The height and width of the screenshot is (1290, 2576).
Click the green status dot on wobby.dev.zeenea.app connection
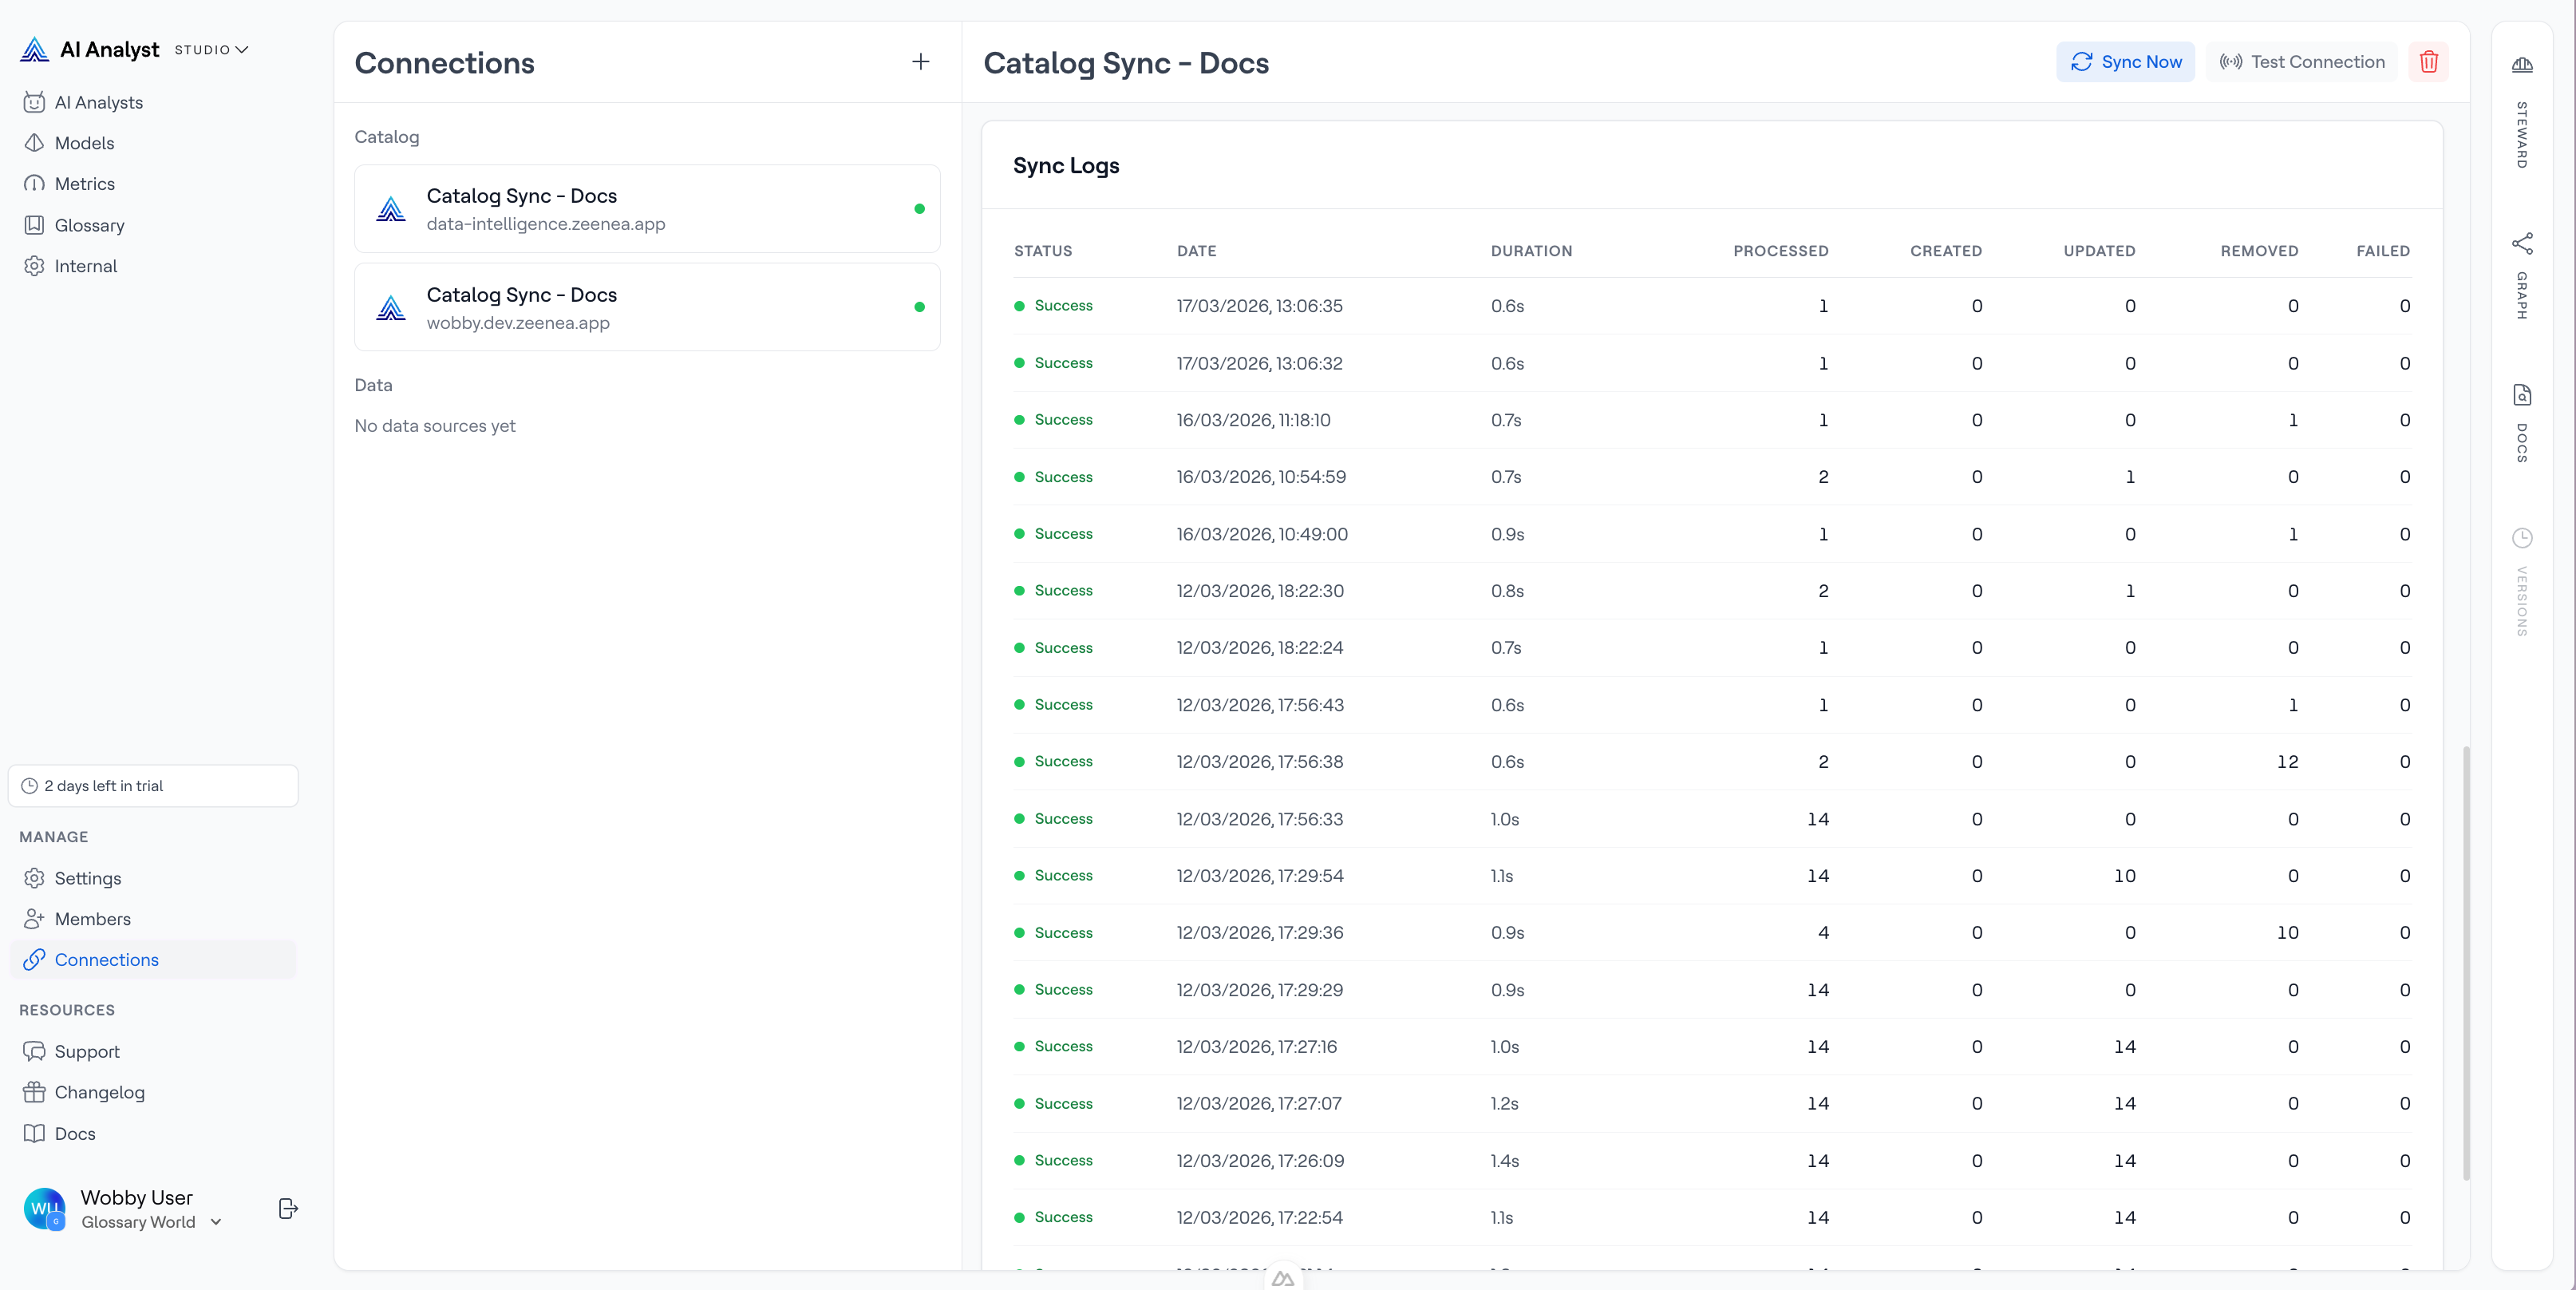pos(920,308)
